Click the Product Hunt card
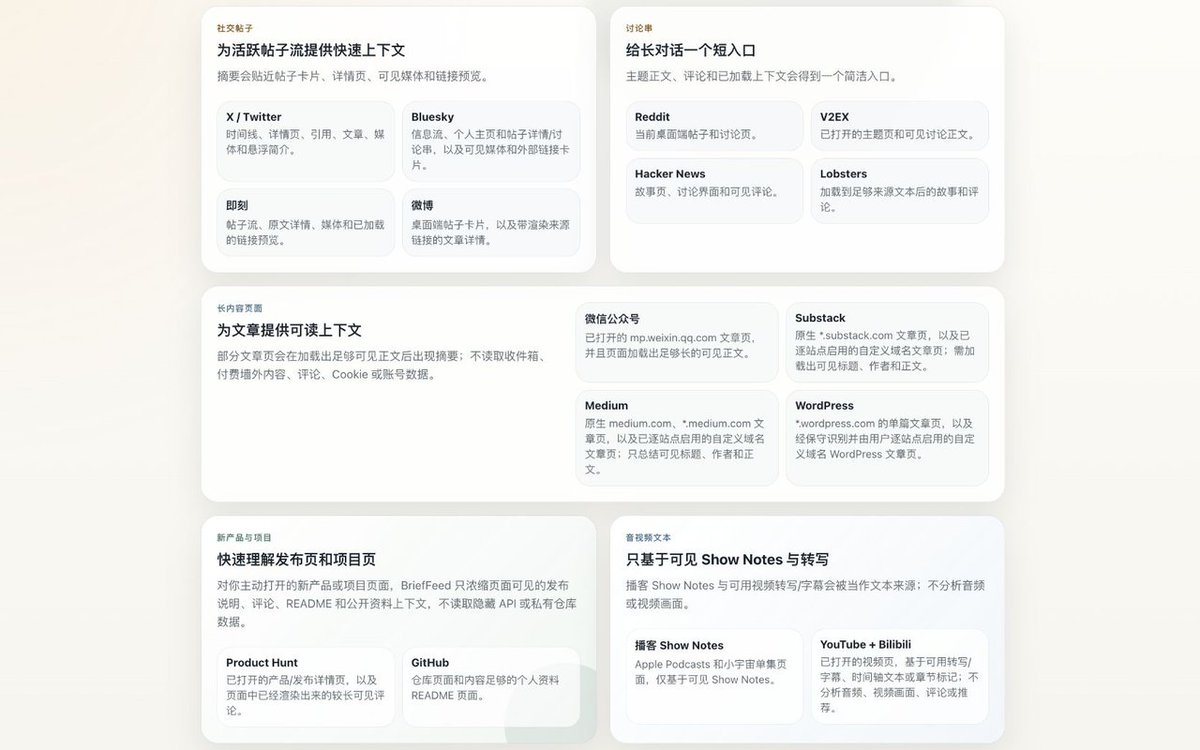 tap(306, 687)
